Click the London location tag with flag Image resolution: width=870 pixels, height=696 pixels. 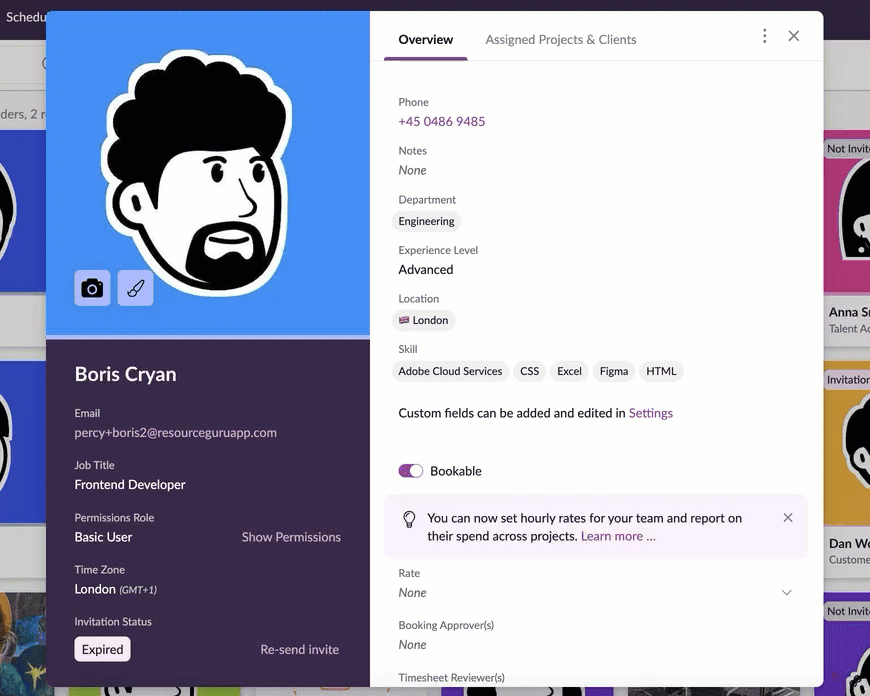point(423,320)
